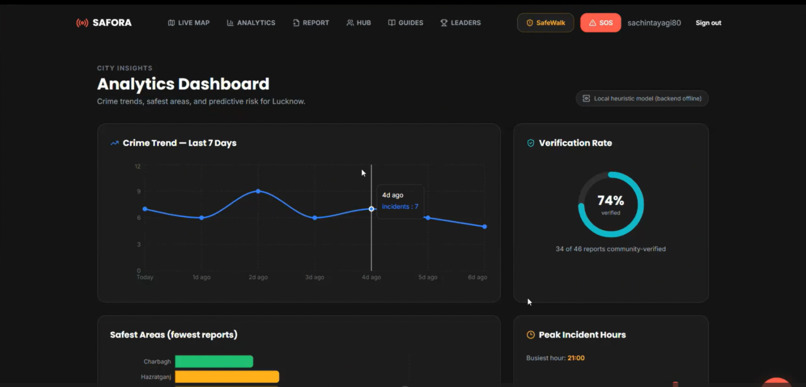Screen dimensions: 806x387
Task: Open the Guides page
Action: pyautogui.click(x=406, y=23)
